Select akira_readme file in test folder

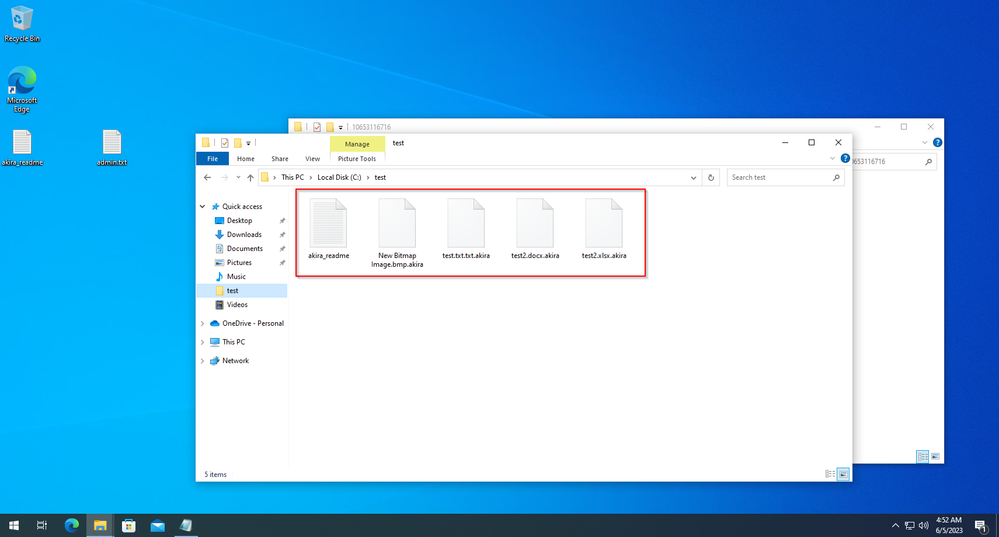point(329,229)
